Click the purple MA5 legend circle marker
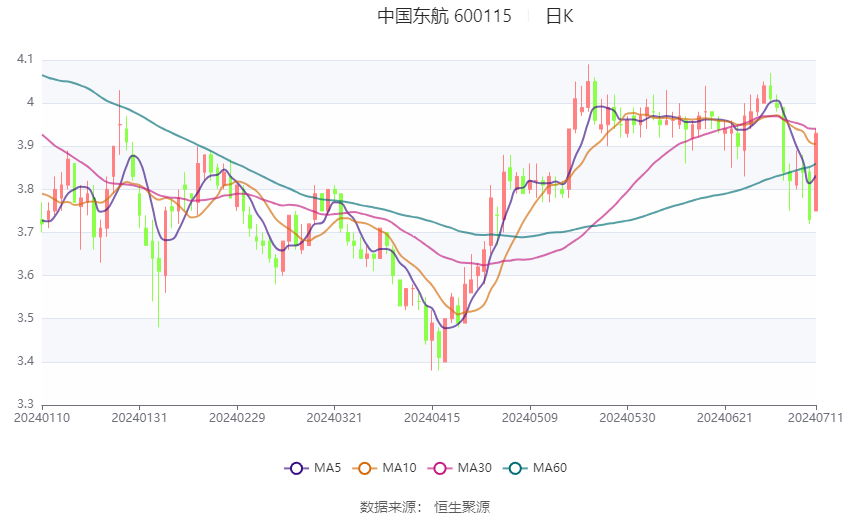Screen dimensions: 850x517 295,468
